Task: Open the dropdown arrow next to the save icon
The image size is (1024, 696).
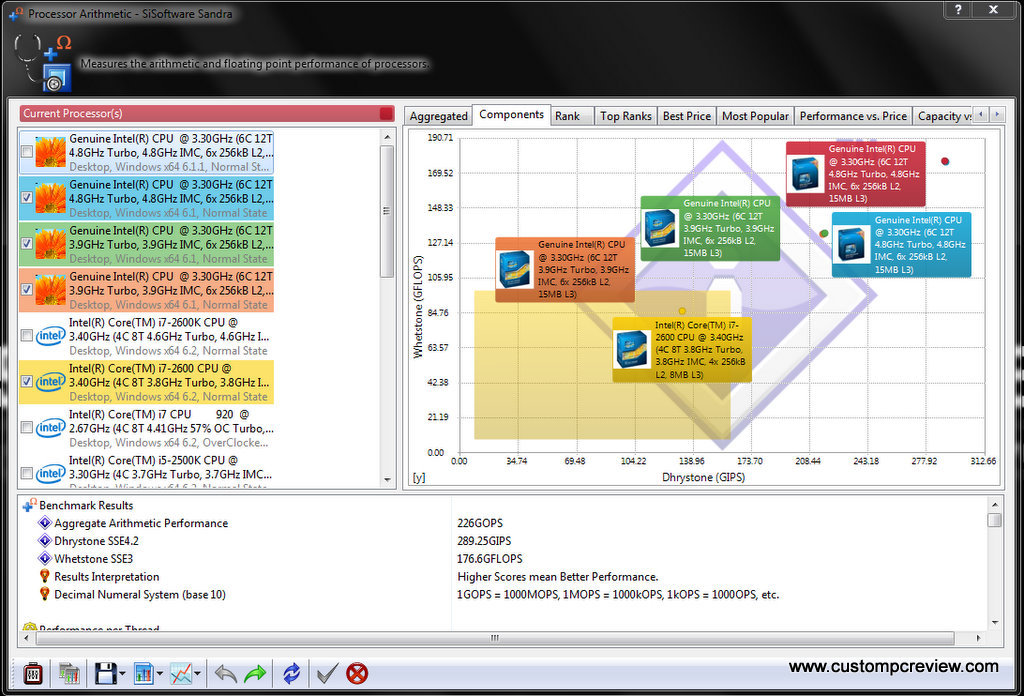Action: tap(122, 674)
